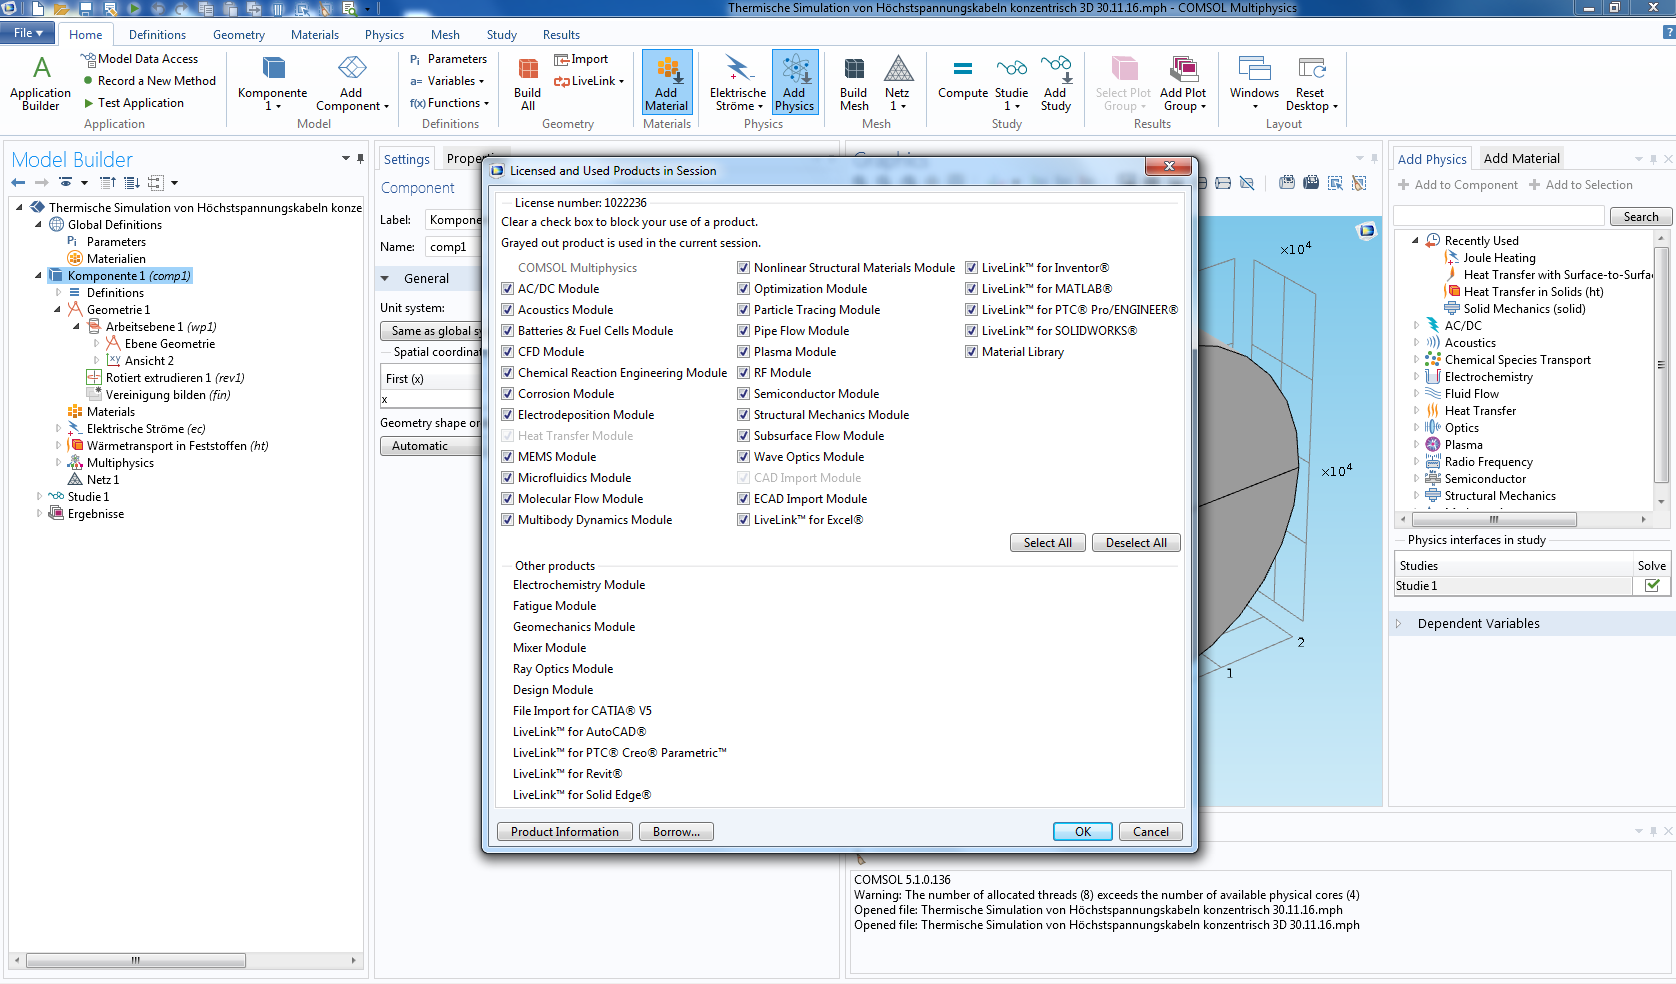
Task: Toggle LiveLink for MATLAB checkbox
Action: 971,289
